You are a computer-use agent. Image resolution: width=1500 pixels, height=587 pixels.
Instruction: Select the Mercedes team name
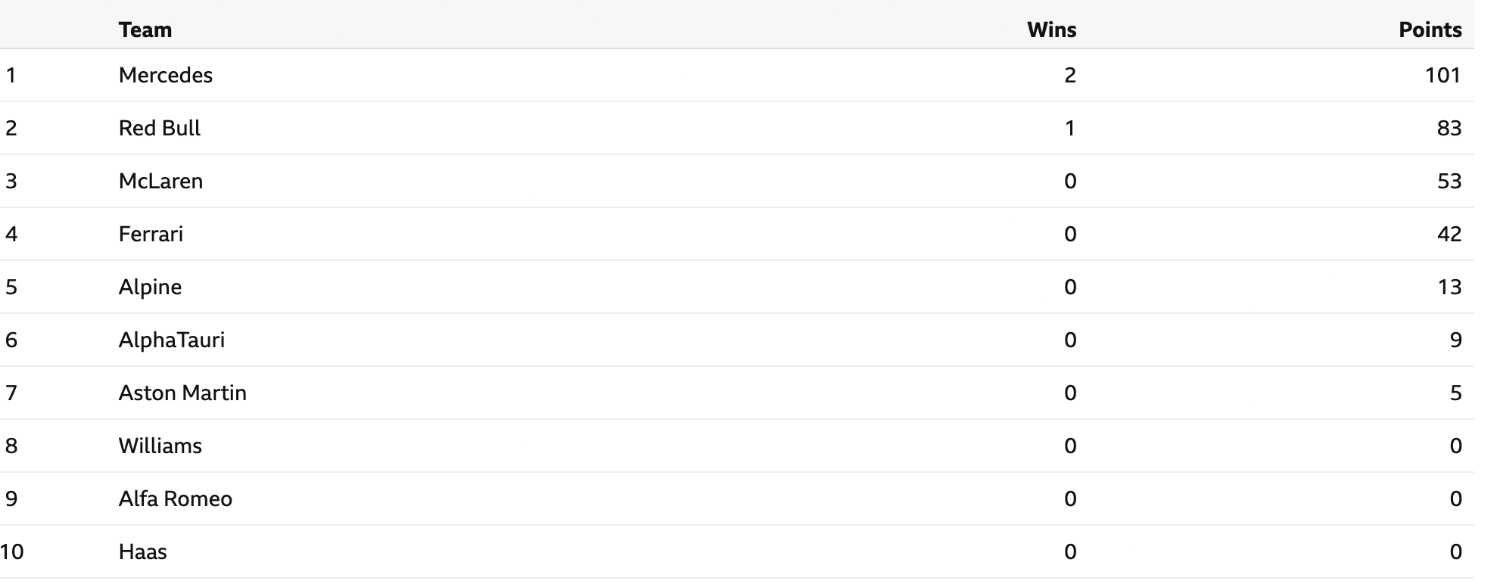[165, 75]
